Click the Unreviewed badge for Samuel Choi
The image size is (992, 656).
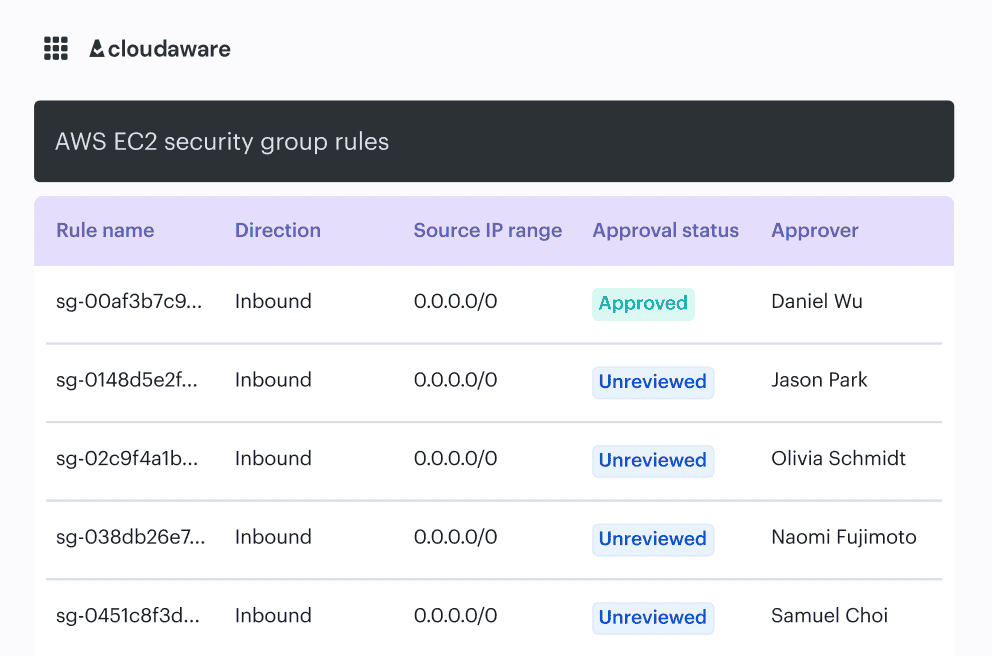pos(653,617)
